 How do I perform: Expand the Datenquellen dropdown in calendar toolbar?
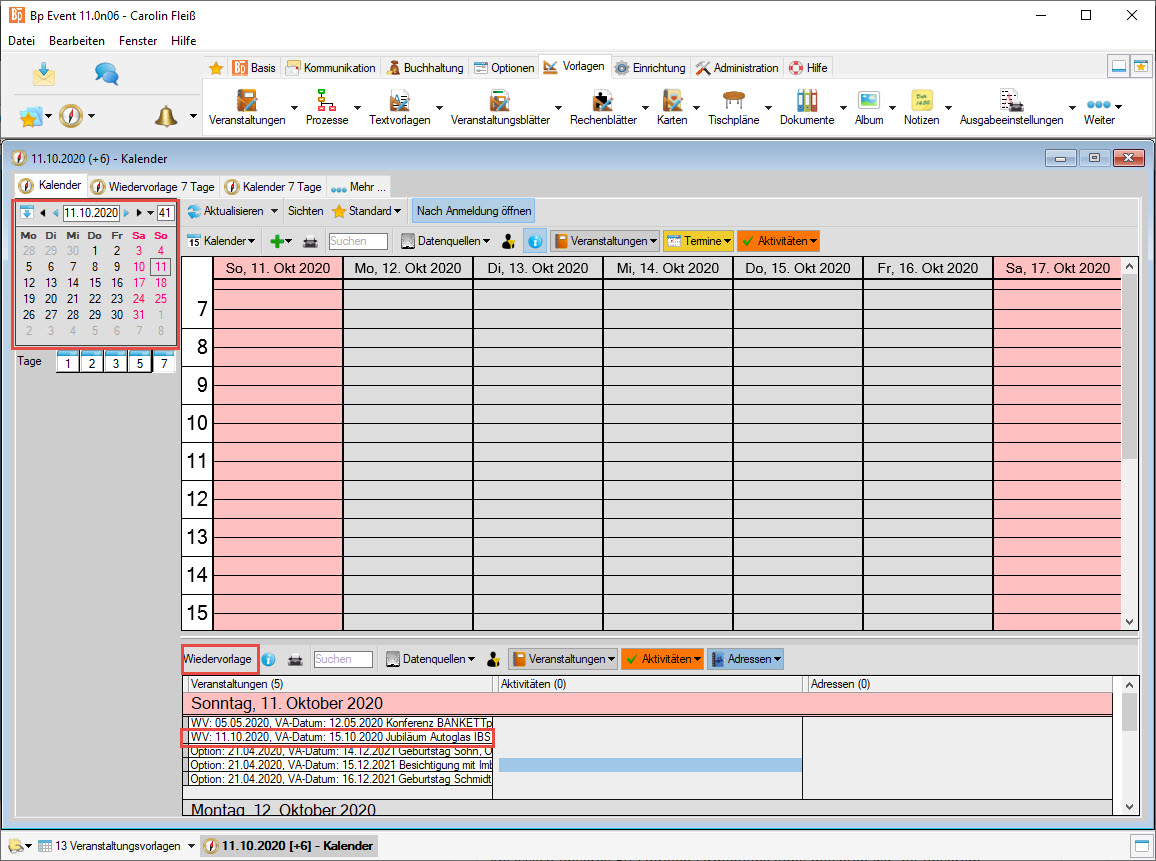[x=445, y=241]
